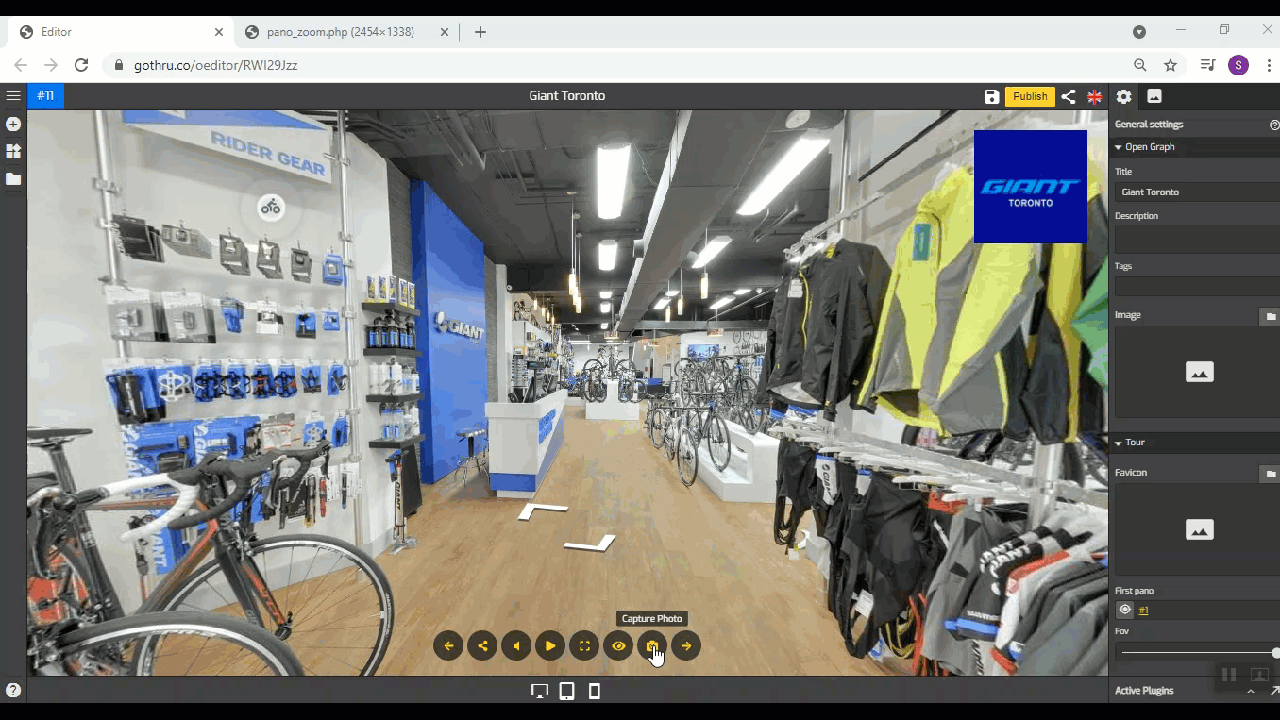Enter fullscreen with the expand button
The width and height of the screenshot is (1280, 720).
point(585,646)
